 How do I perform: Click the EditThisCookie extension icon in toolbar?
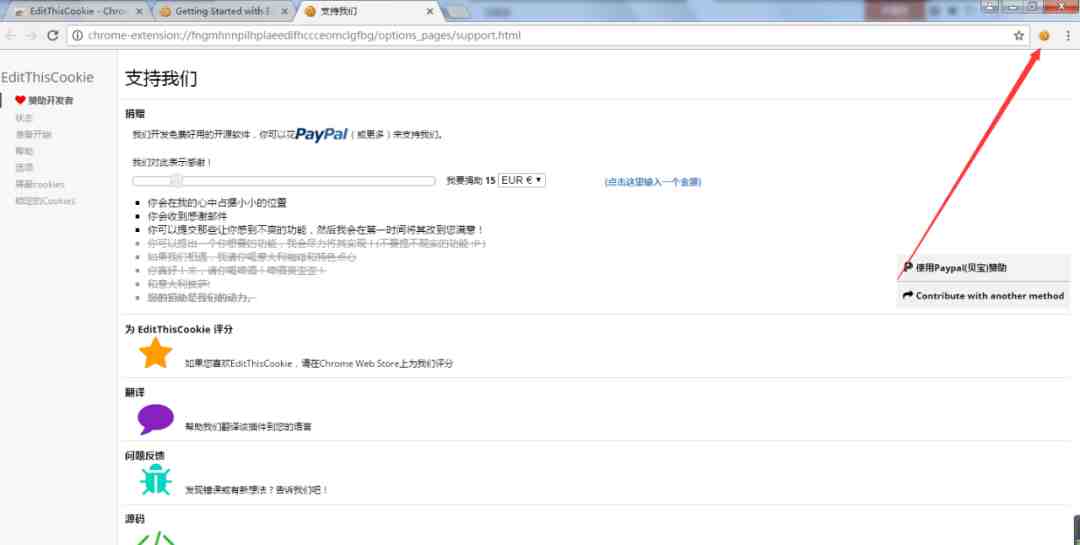click(1044, 36)
